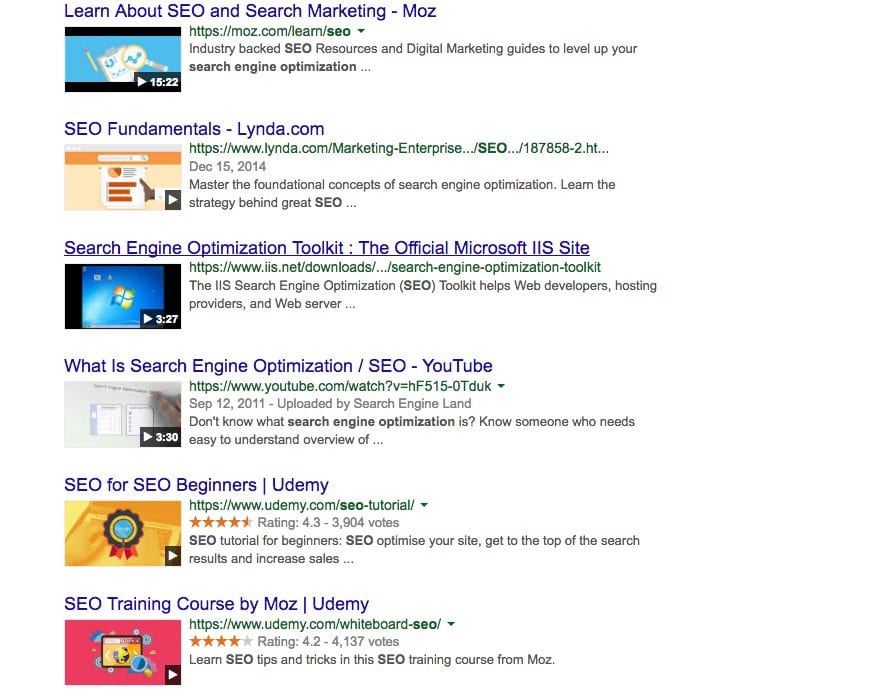
Task: Play the YouTube video thumbnail 3:30
Action: point(123,414)
